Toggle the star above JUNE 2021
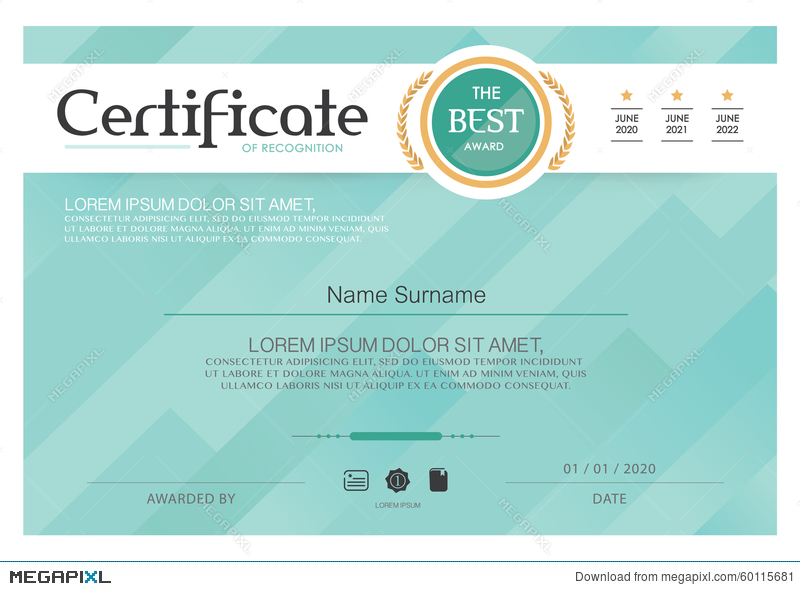Viewport: 800px width, 591px height. [677, 94]
